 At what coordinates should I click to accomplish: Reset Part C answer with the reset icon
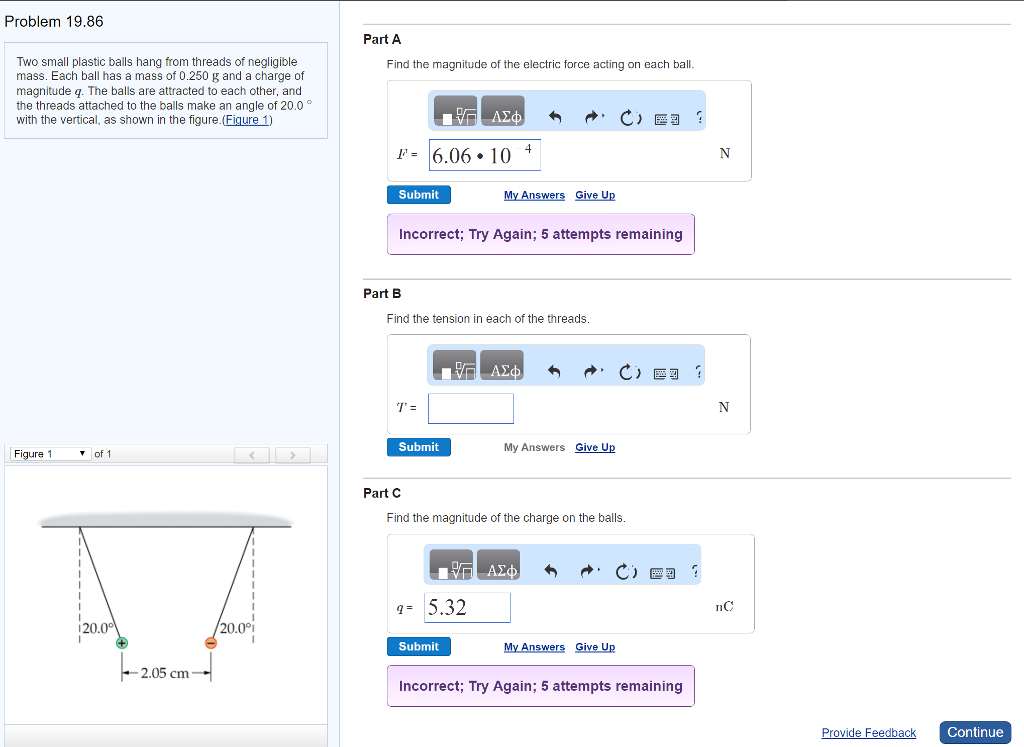[x=629, y=572]
